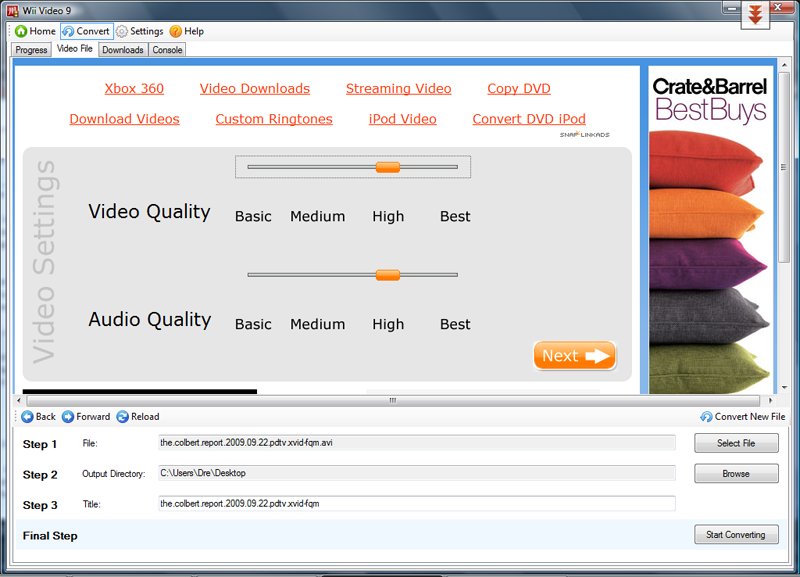Click the Forward arrow icon
Screen dimensions: 800x577
pos(68,417)
